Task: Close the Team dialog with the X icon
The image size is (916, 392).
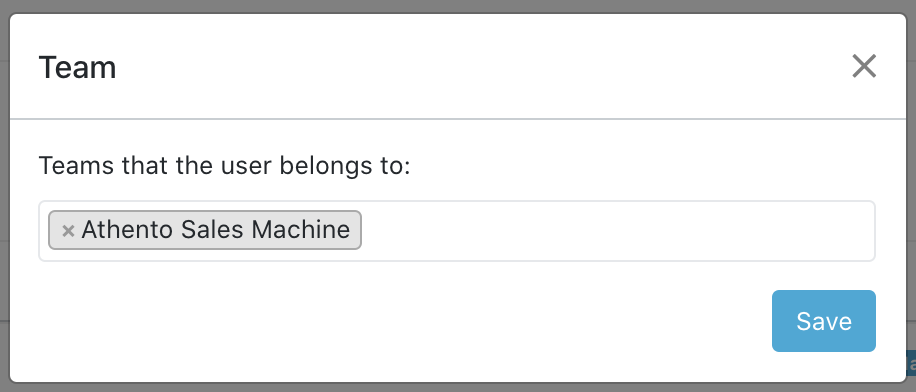Action: tap(864, 66)
